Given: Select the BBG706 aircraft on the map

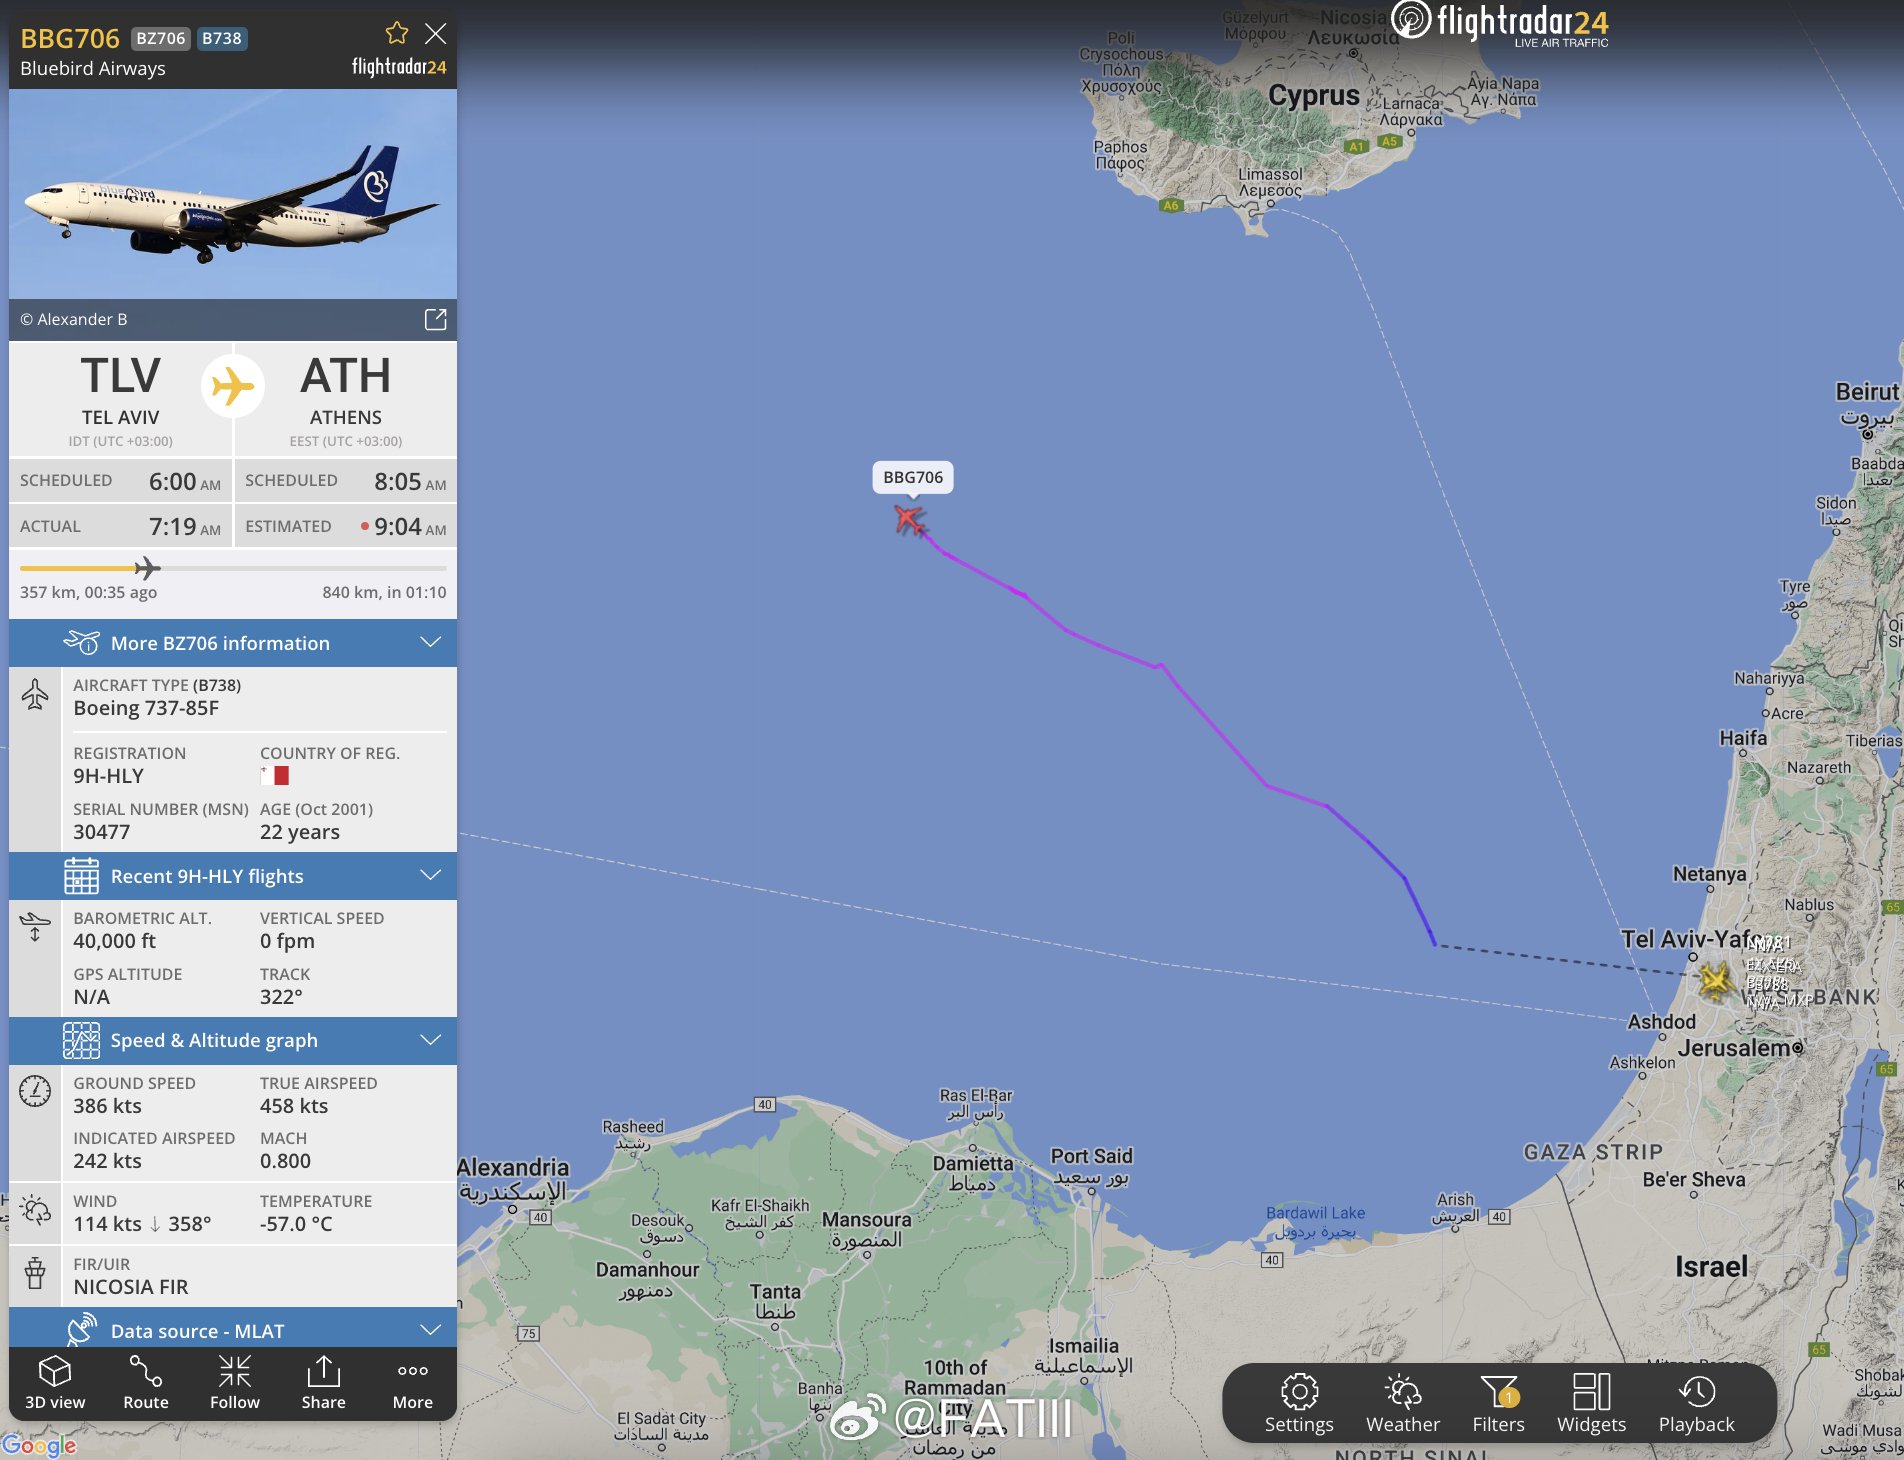Looking at the screenshot, I should click(909, 519).
